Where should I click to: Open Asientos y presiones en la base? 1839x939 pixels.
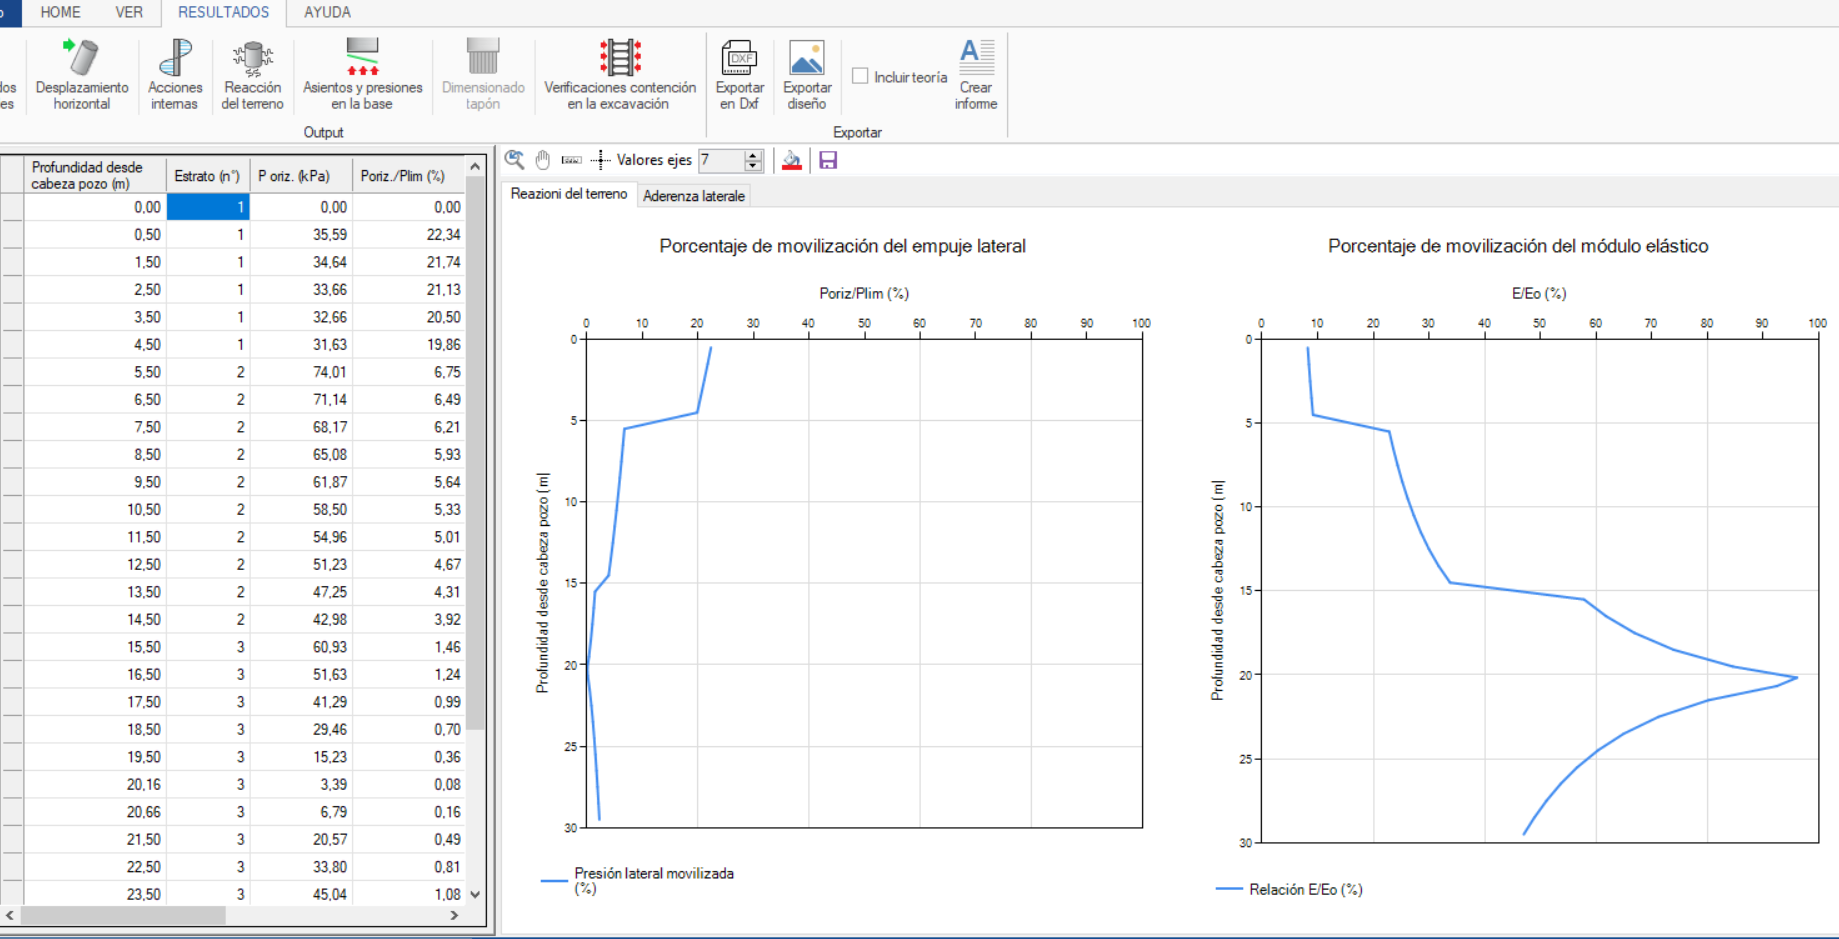click(362, 74)
